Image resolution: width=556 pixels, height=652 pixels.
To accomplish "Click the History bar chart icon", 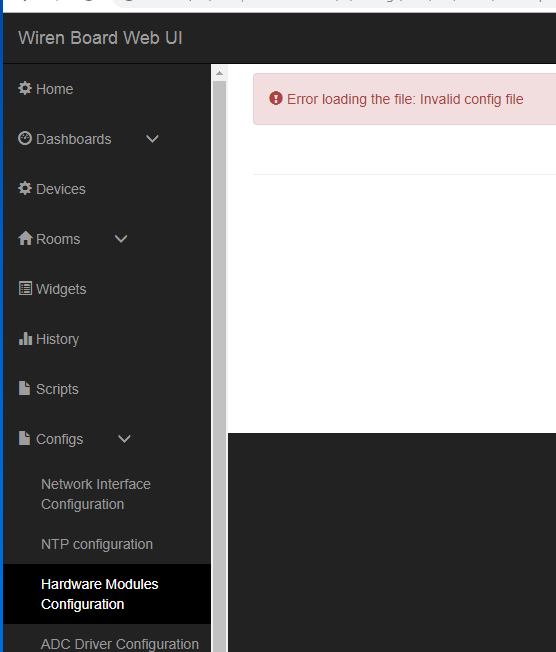I will pyautogui.click(x=25, y=338).
